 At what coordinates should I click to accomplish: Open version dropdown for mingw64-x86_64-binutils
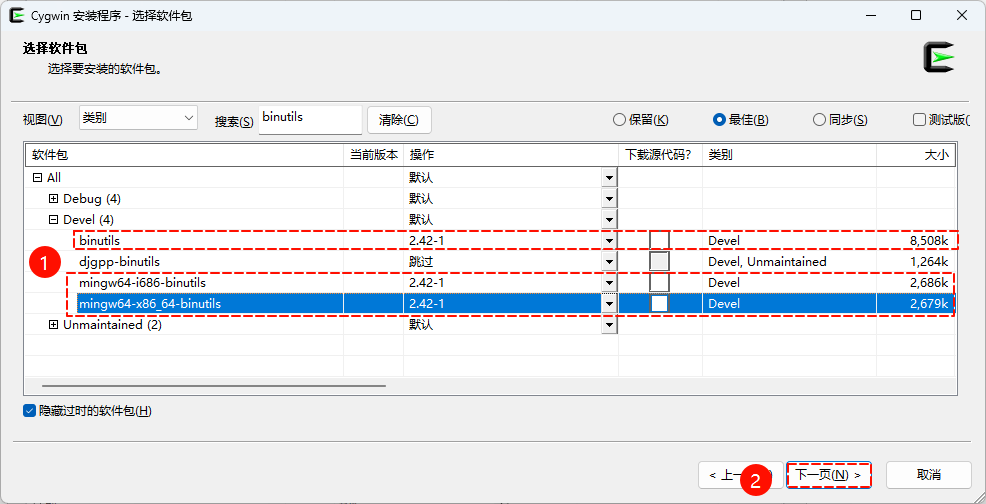click(x=609, y=303)
